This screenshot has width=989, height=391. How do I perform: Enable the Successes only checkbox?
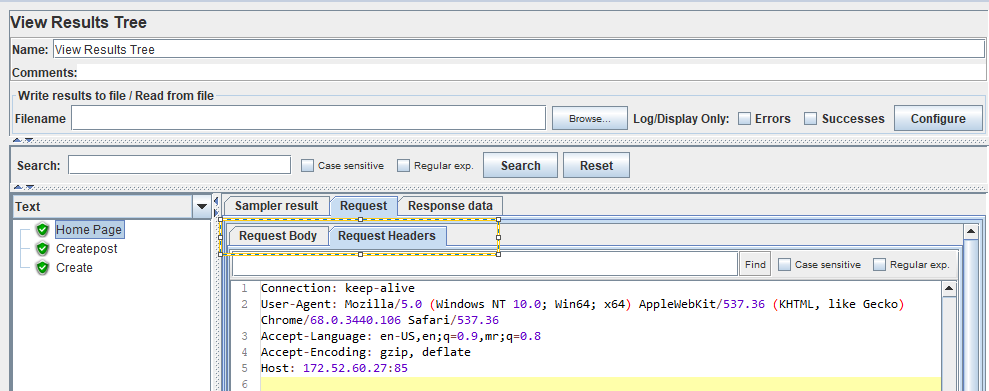(811, 119)
